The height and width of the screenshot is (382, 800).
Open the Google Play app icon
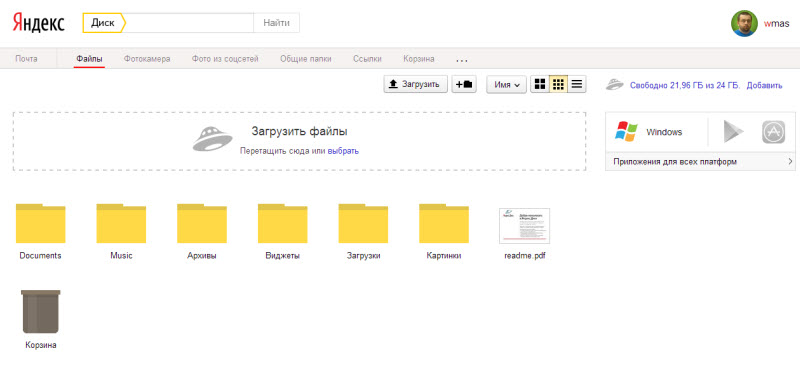click(x=733, y=132)
